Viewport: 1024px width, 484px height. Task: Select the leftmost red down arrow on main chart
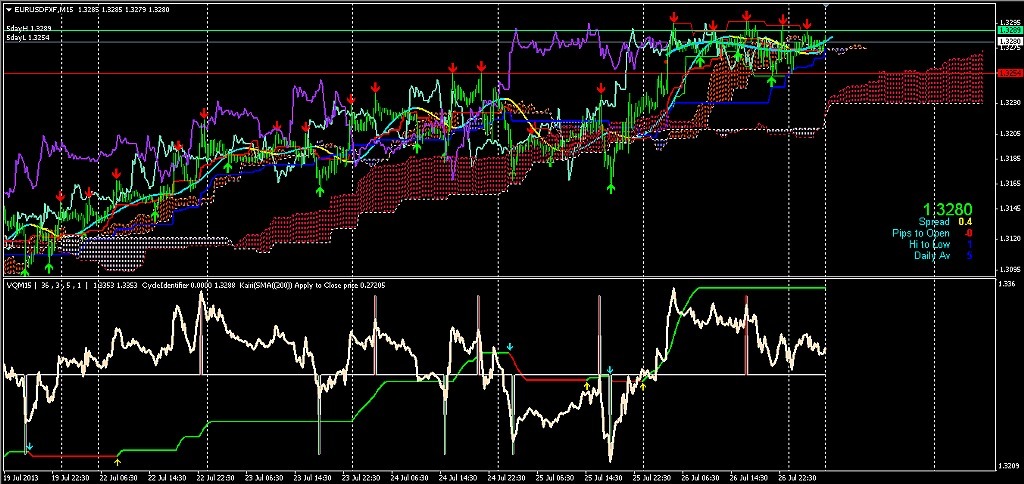click(59, 196)
